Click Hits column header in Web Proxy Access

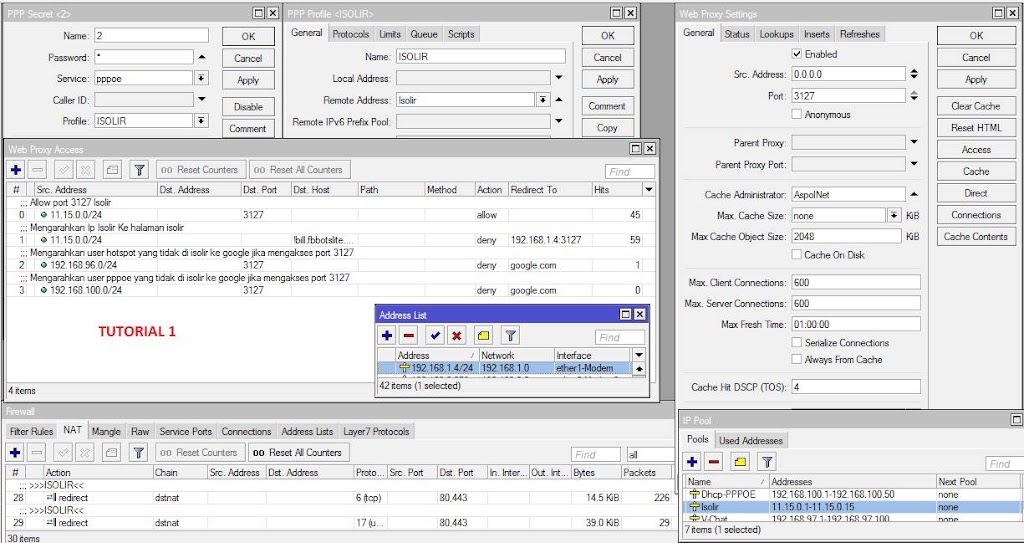pyautogui.click(x=616, y=189)
